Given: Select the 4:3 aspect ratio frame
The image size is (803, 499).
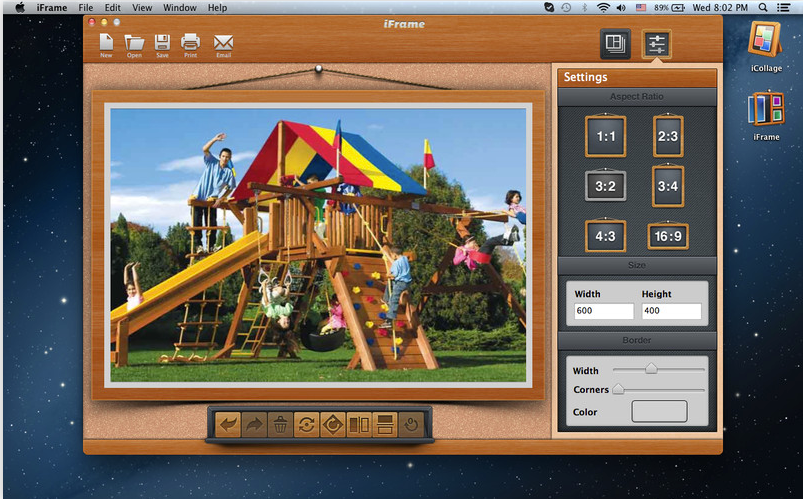Looking at the screenshot, I should coord(605,236).
